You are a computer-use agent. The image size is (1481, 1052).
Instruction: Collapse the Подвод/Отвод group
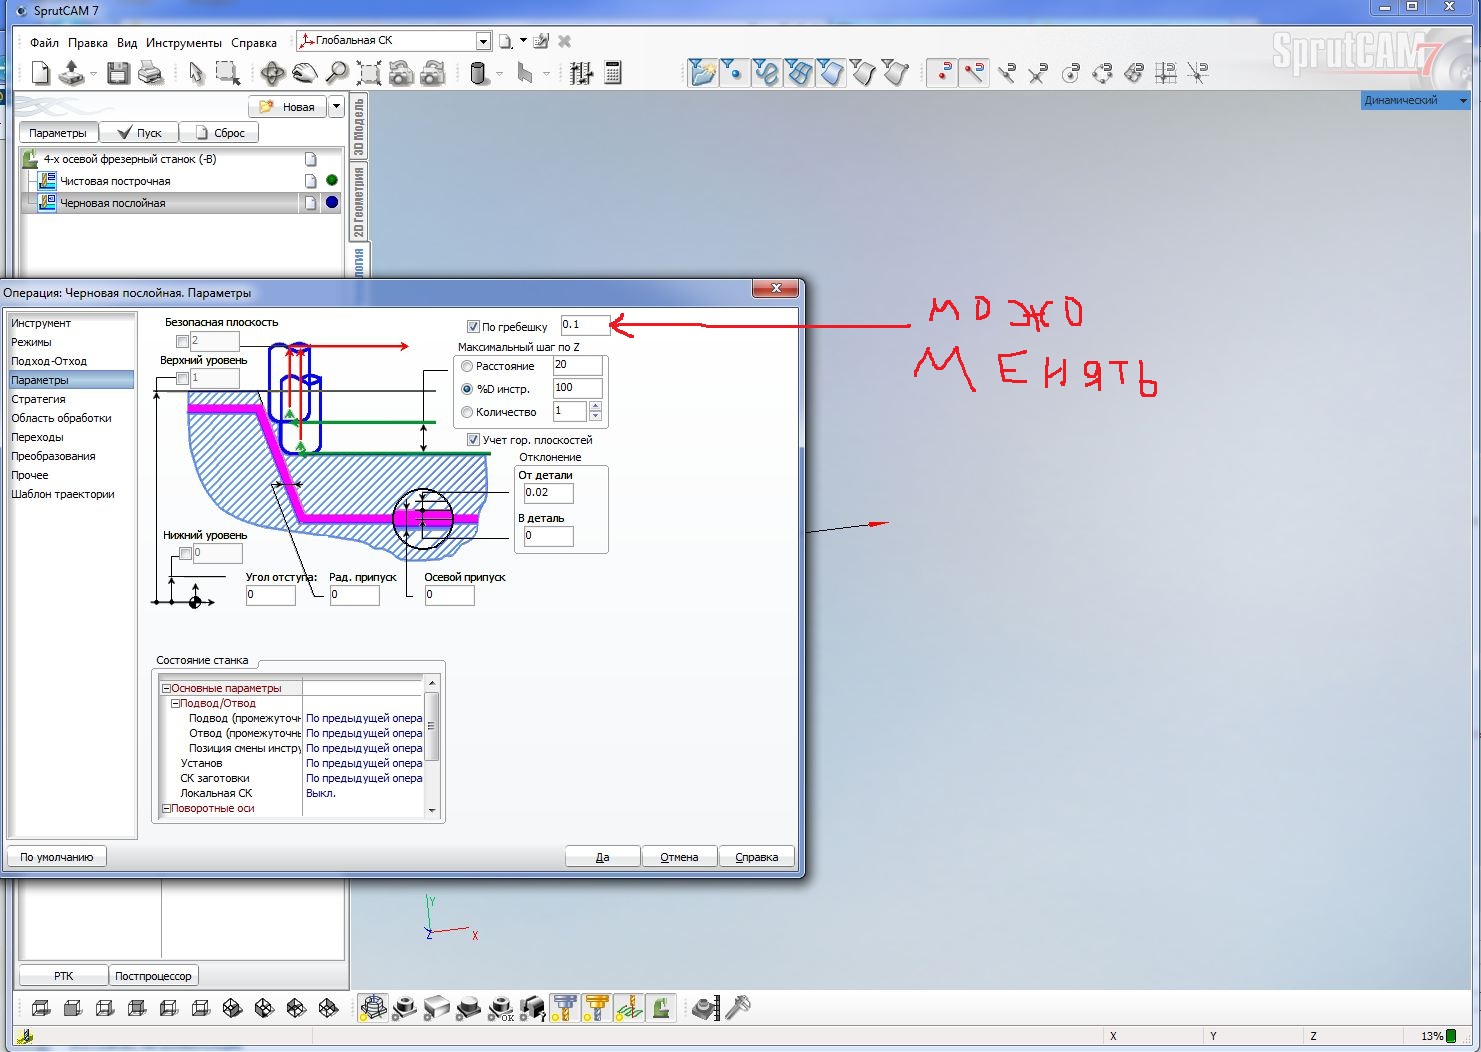tap(175, 703)
